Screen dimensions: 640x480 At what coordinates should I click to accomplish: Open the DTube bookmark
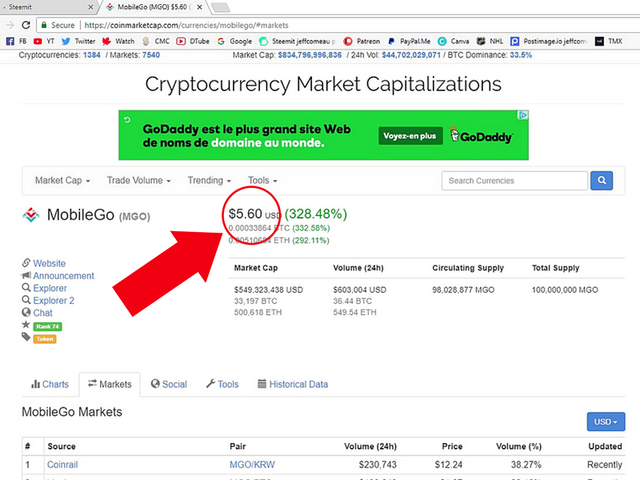coord(193,41)
